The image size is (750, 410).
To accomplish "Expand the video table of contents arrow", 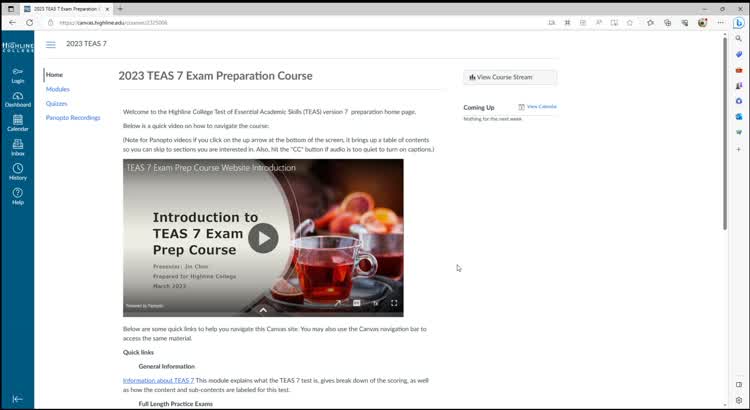I will [x=263, y=310].
